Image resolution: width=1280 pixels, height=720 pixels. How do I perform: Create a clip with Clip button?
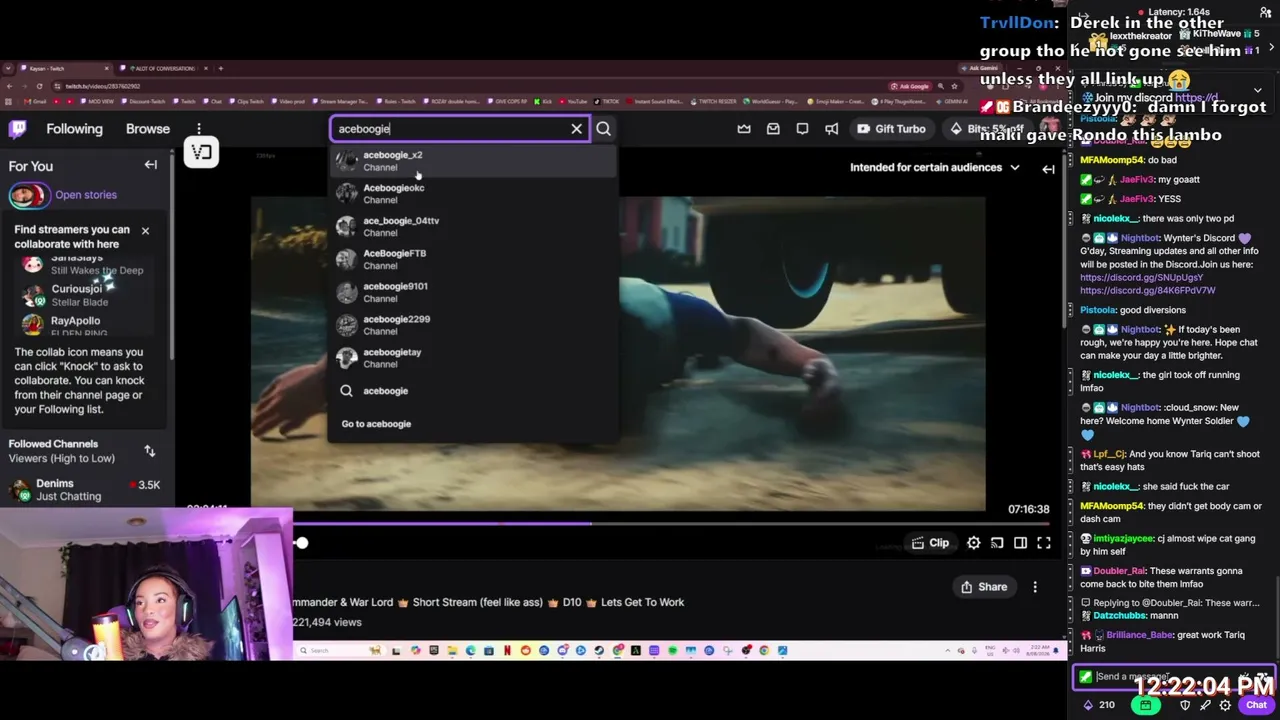(929, 543)
